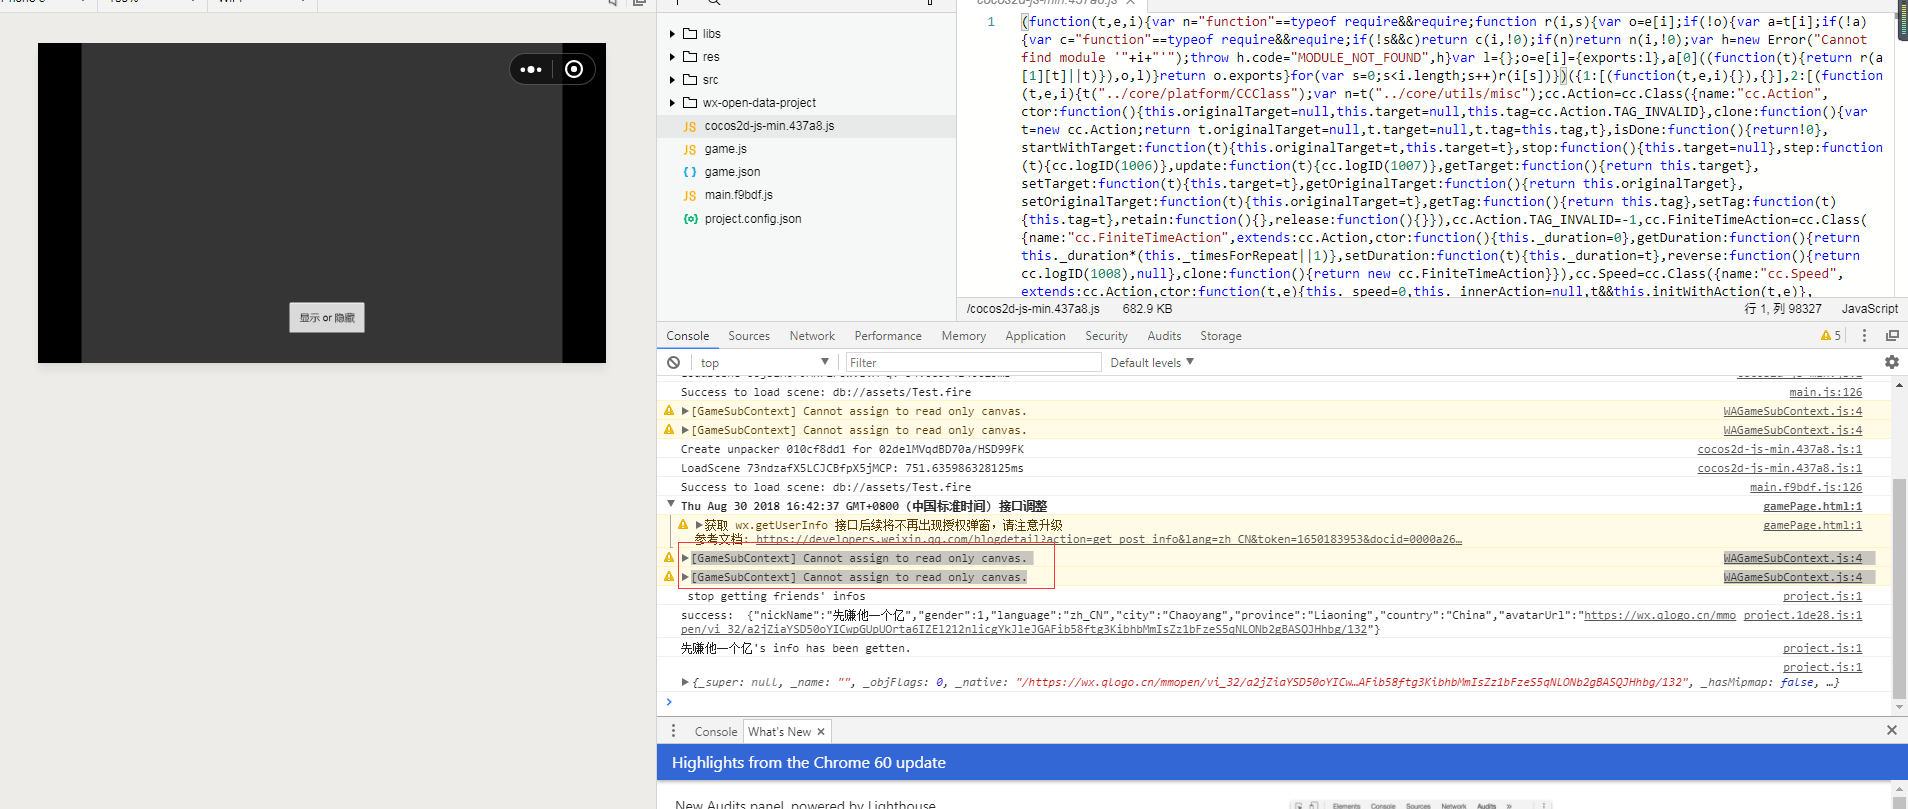1908x809 pixels.
Task: Expand the wx-open-data-project folder
Action: coord(673,103)
